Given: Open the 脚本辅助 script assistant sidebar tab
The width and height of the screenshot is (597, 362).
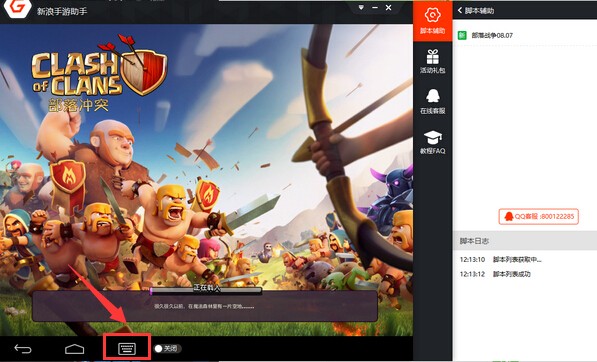Looking at the screenshot, I should coord(433,21).
